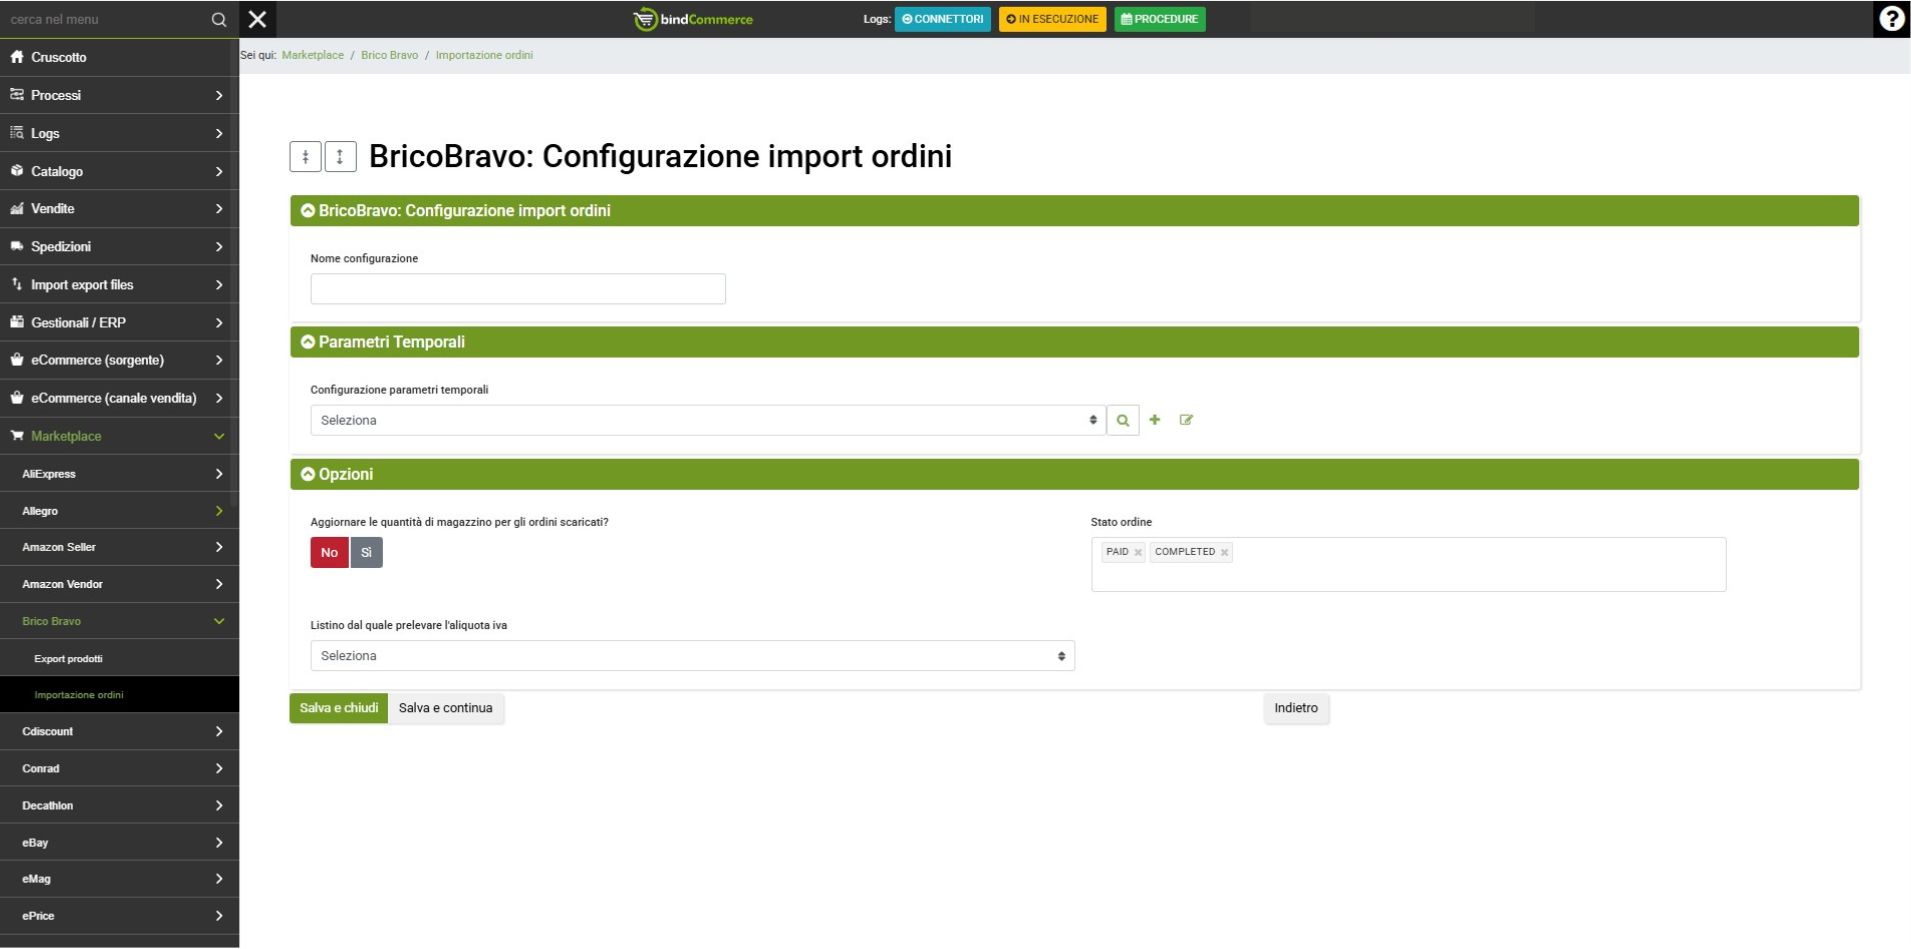1911x949 pixels.
Task: Click the Indietro button
Action: [1295, 708]
